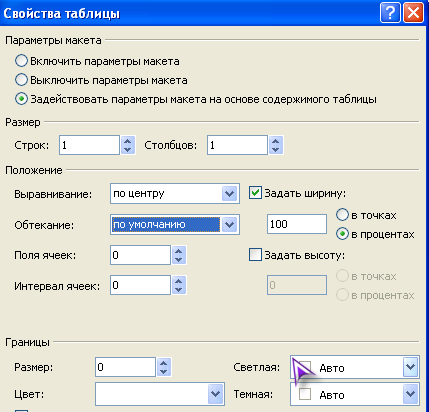Open the Светлая border color dropdown
The height and width of the screenshot is (412, 429).
(x=410, y=367)
